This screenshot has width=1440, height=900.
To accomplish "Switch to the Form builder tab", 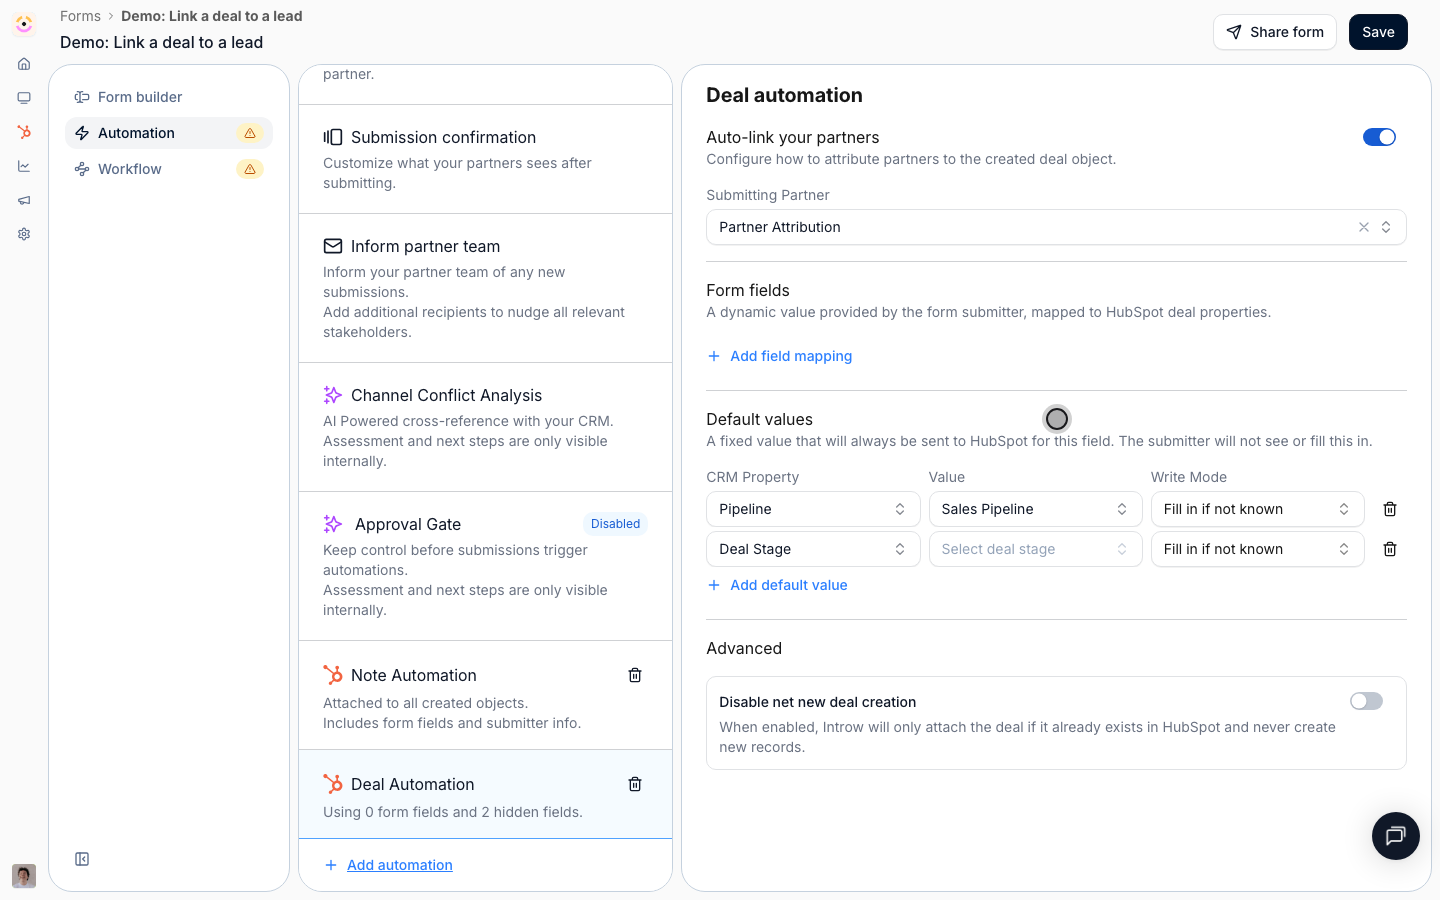I will click(x=169, y=97).
